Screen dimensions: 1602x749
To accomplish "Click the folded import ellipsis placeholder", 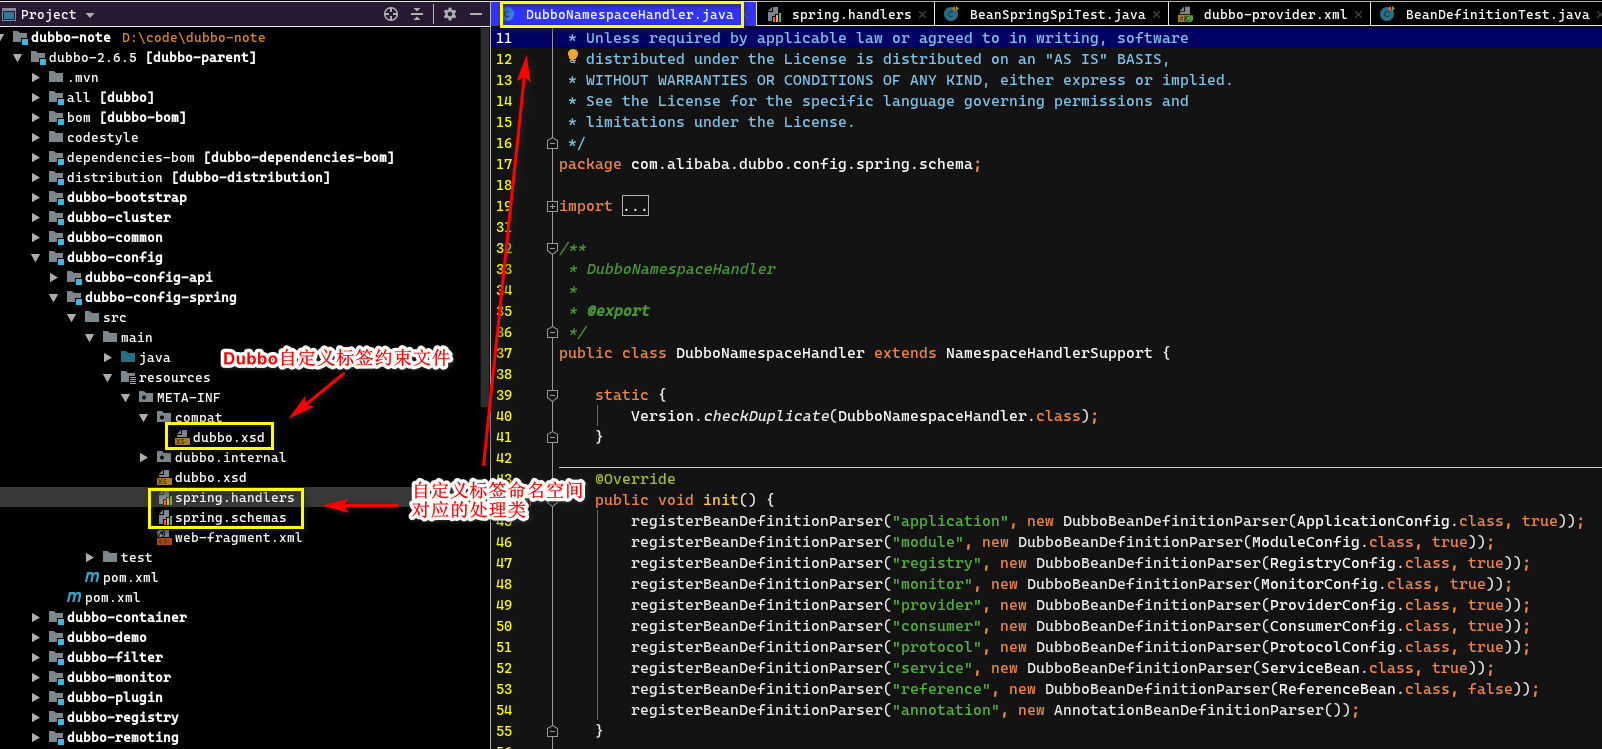I will 635,206.
